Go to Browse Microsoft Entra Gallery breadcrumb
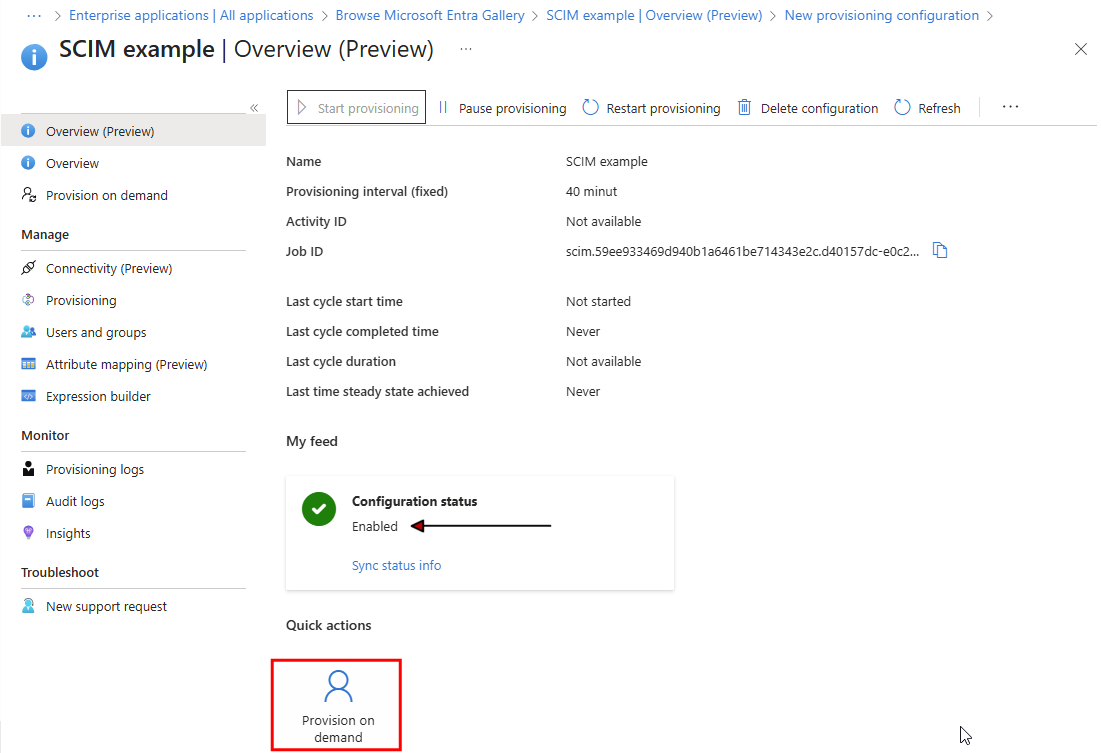1101x753 pixels. click(430, 15)
